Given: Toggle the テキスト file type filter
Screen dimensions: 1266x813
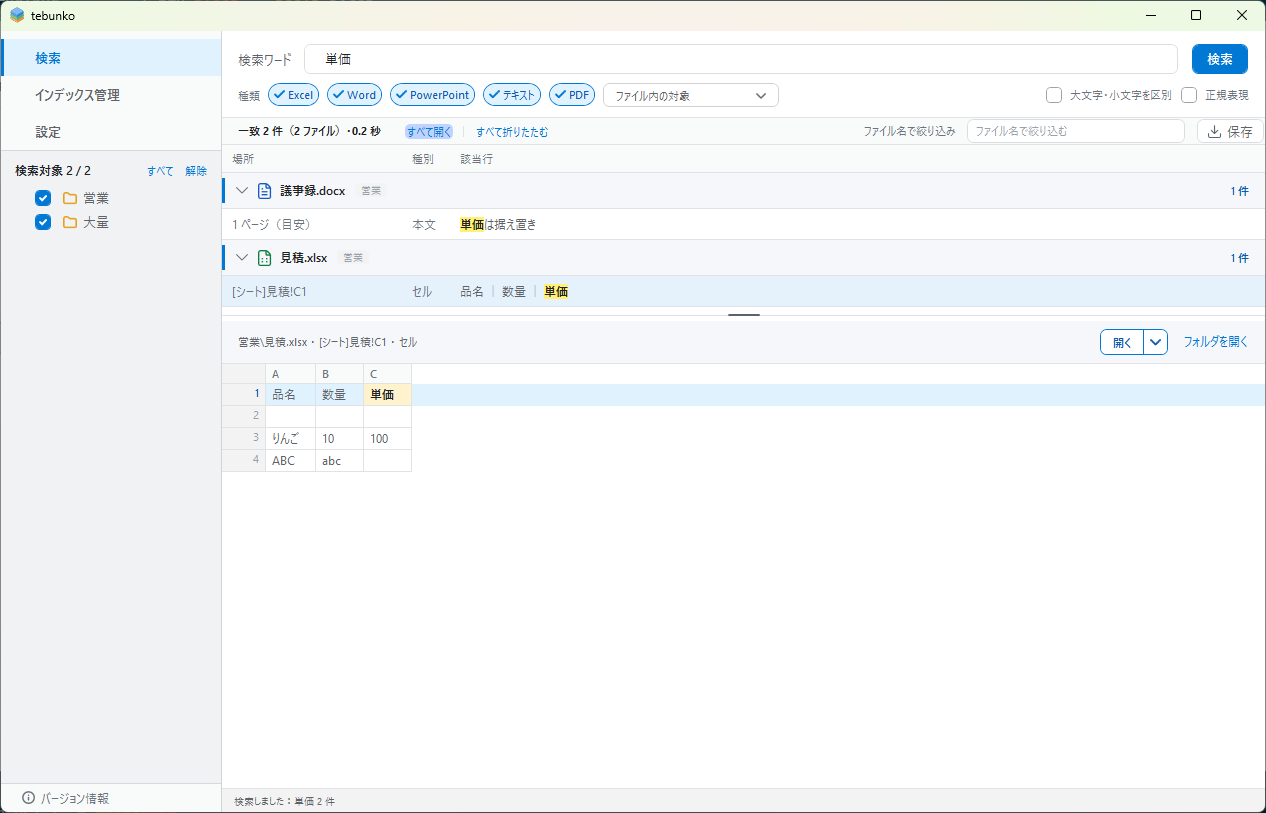Looking at the screenshot, I should coord(512,95).
